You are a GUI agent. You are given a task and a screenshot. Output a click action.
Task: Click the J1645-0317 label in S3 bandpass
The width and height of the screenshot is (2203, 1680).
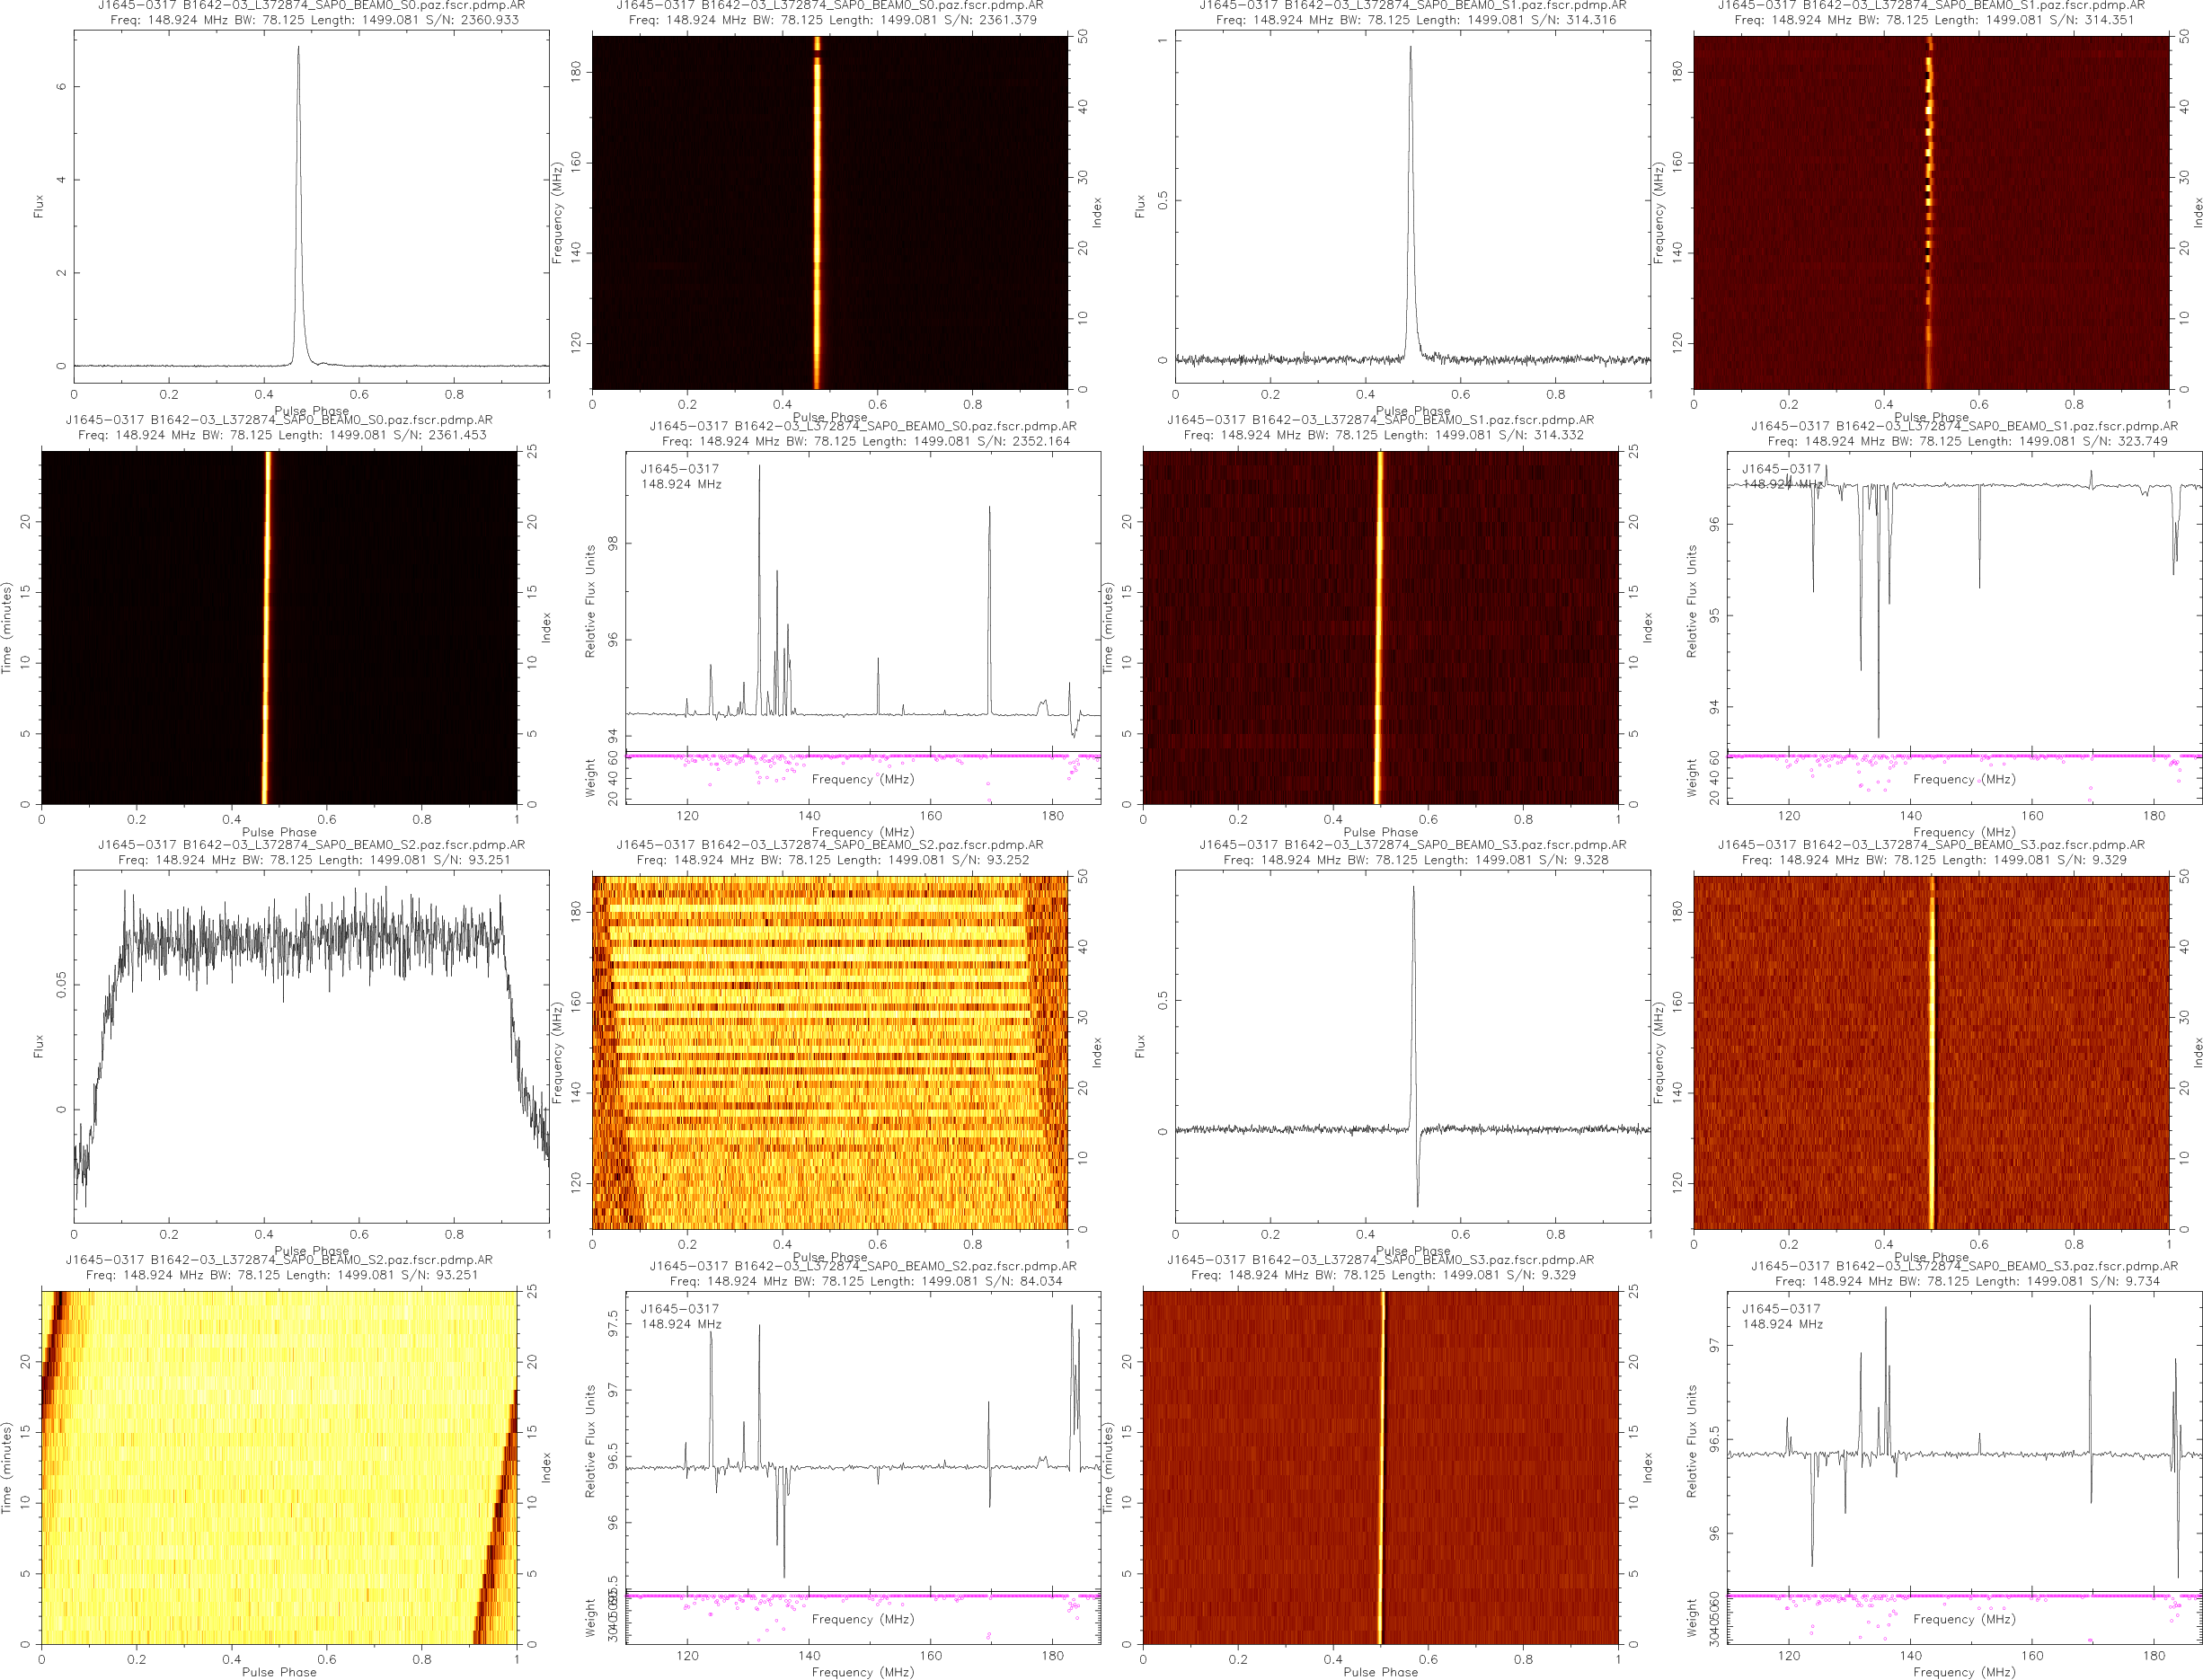[x=1780, y=1308]
